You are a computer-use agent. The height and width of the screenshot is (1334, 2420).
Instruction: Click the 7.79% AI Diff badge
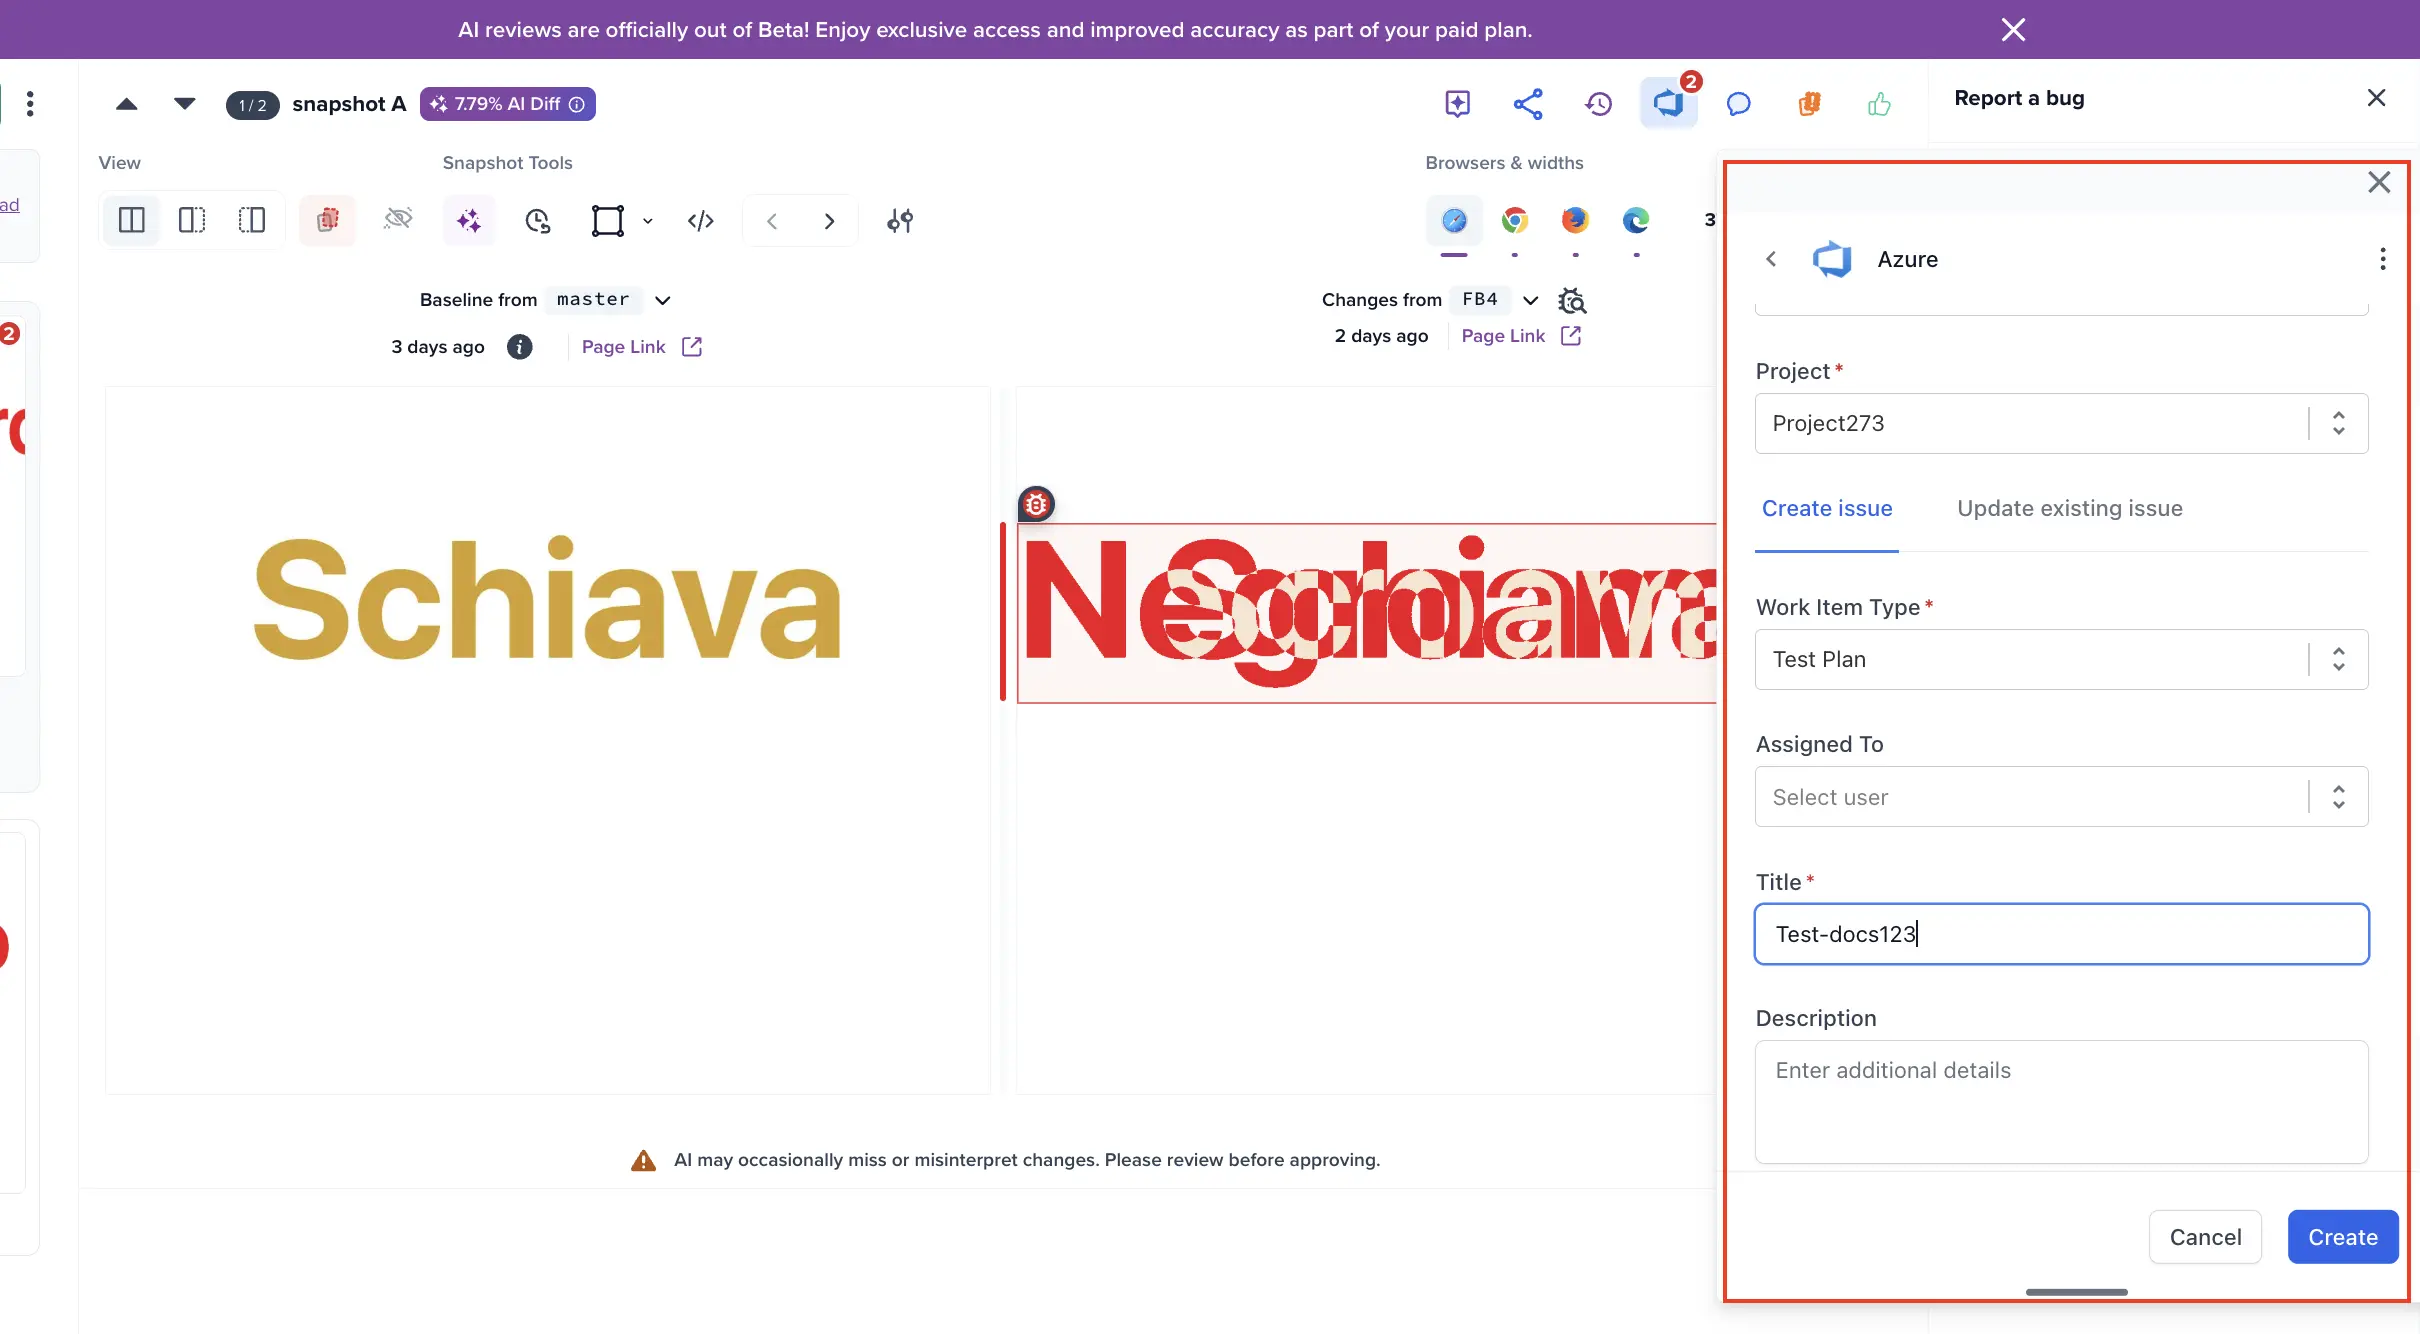508,104
